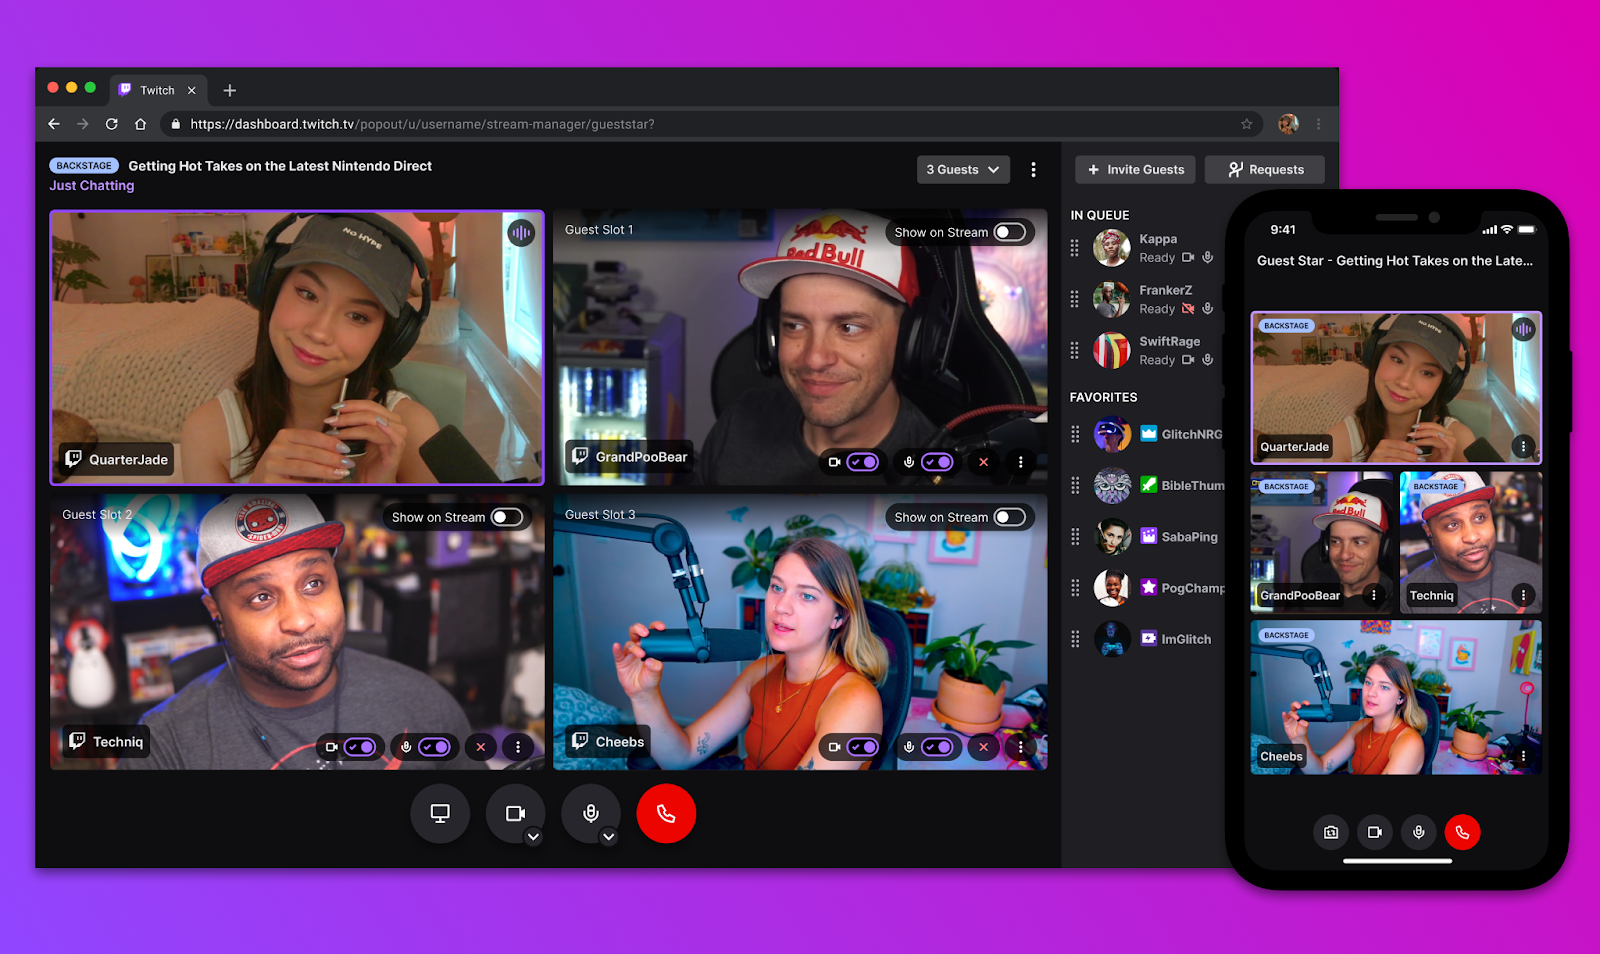Enable Show on Stream for Guest Slot 1
This screenshot has width=1600, height=954.
(1010, 231)
